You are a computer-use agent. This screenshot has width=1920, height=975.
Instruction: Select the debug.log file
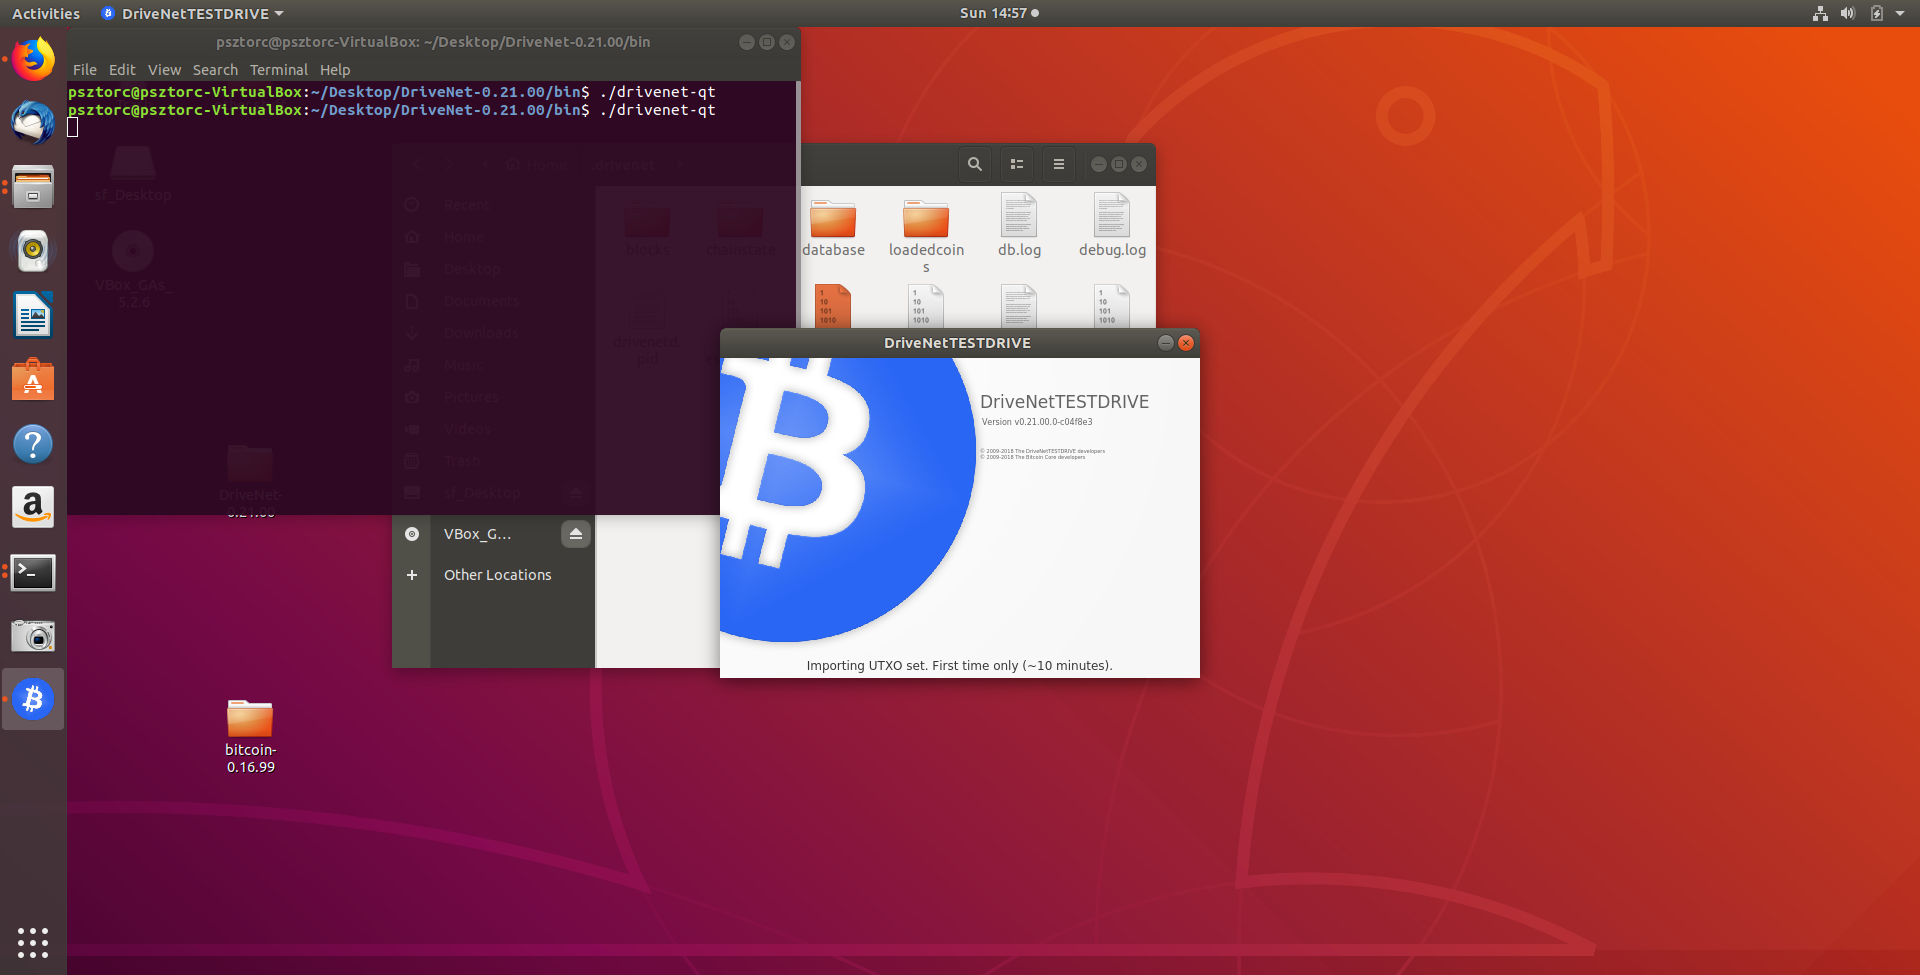[1112, 226]
